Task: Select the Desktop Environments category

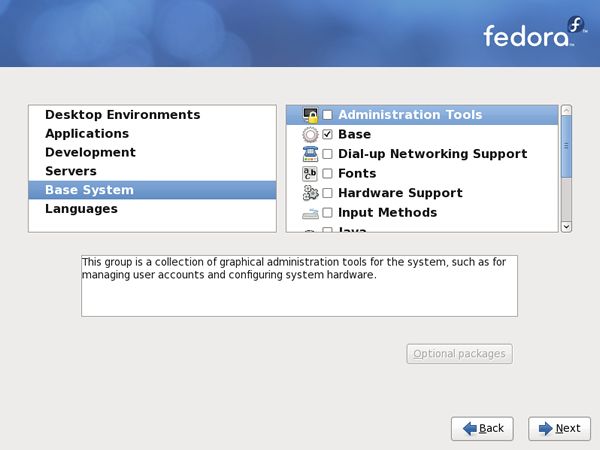Action: coord(152,115)
